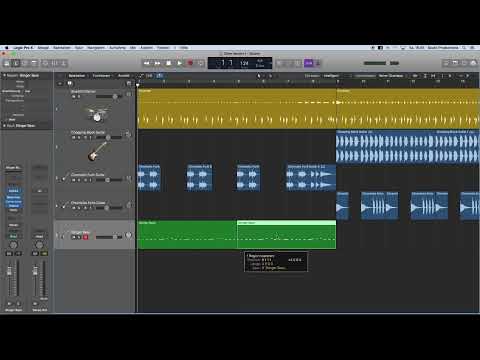
Task: Mute the Stinger Bass track
Action: pos(74,237)
